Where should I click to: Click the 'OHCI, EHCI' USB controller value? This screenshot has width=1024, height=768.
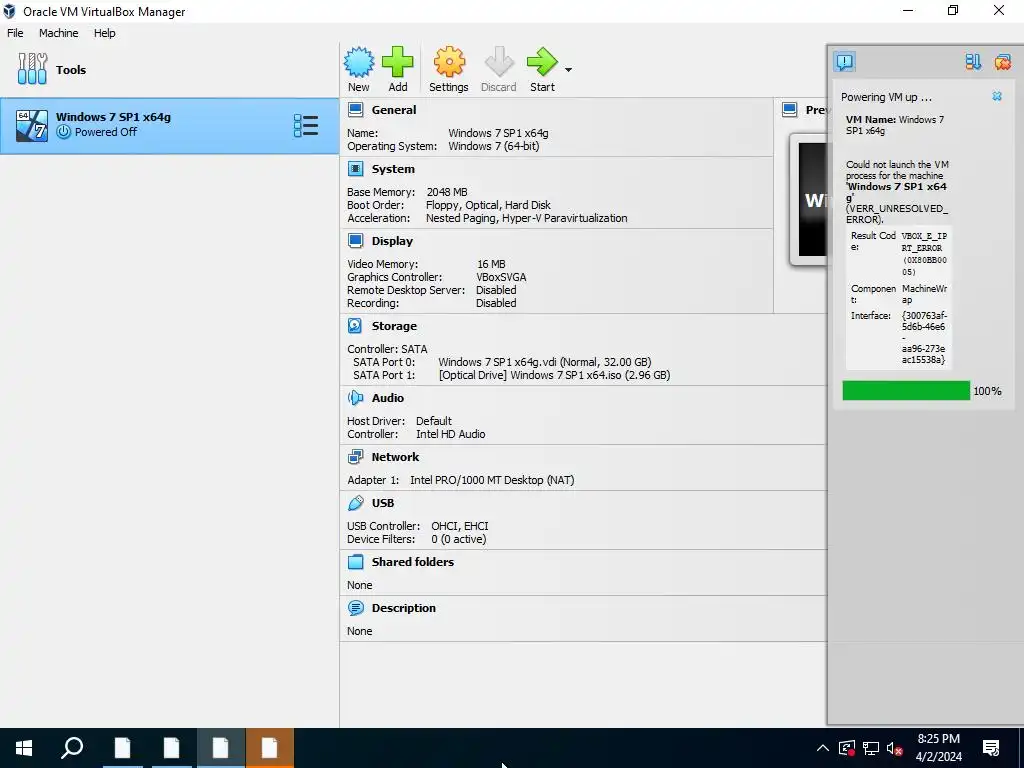[x=460, y=526]
